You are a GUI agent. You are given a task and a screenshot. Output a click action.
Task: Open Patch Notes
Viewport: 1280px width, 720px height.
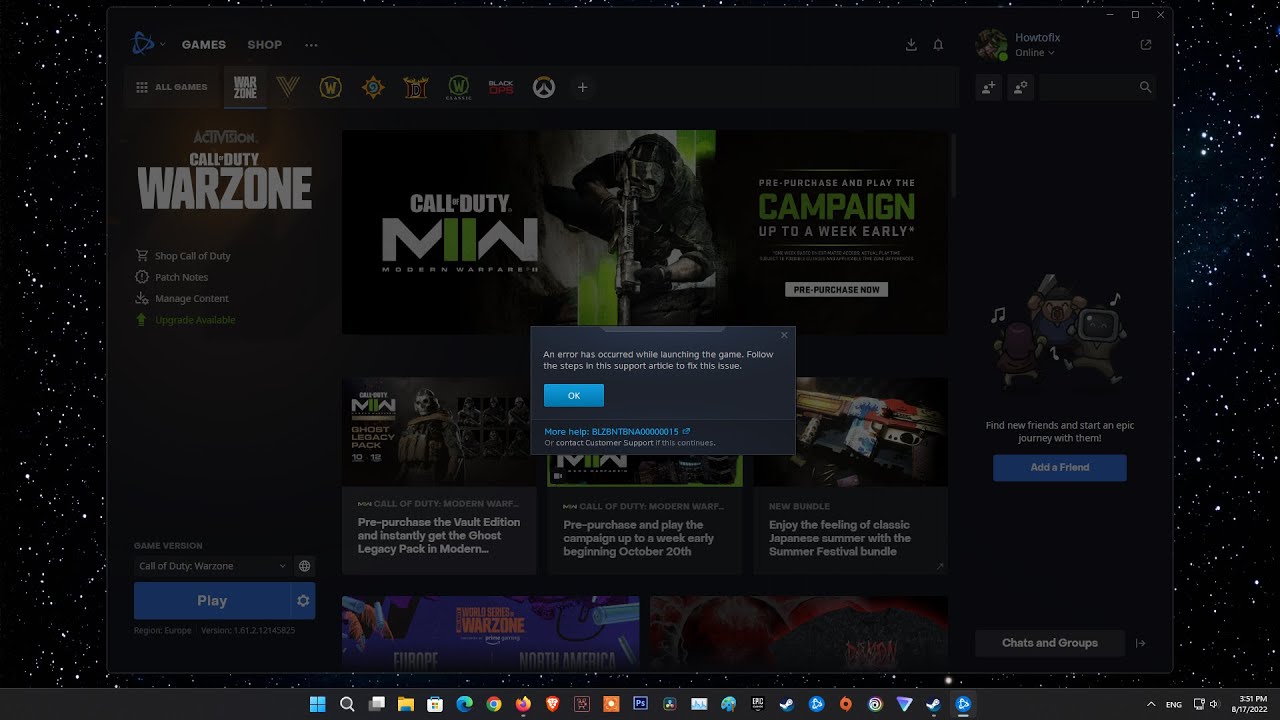point(172,277)
